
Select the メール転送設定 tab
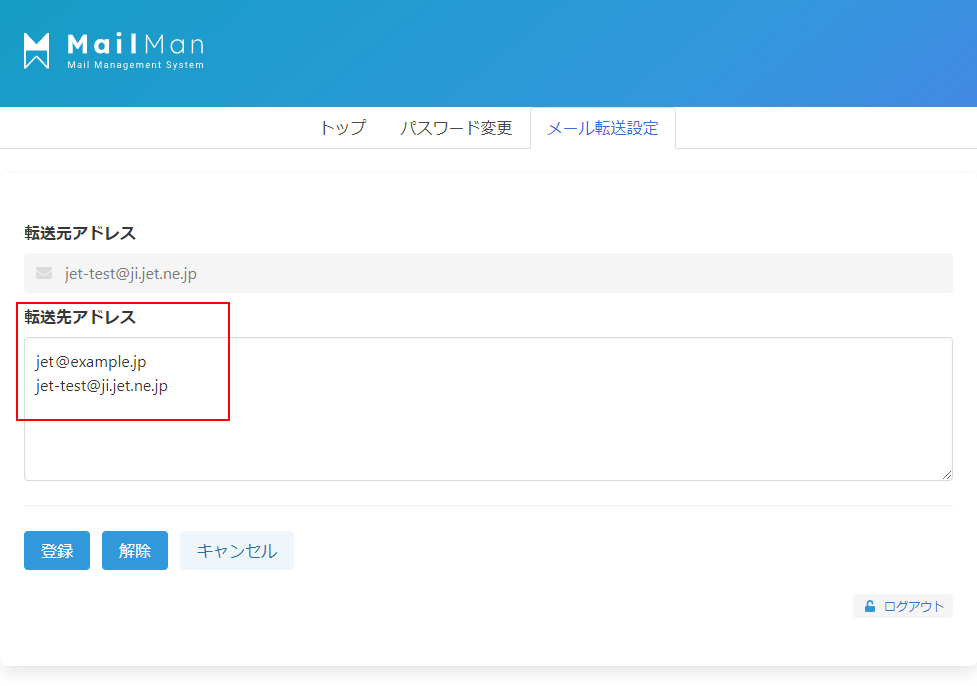point(602,128)
